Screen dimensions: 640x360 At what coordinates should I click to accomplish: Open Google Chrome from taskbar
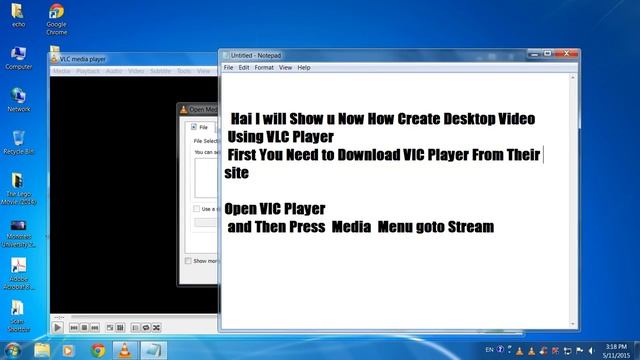tap(98, 350)
